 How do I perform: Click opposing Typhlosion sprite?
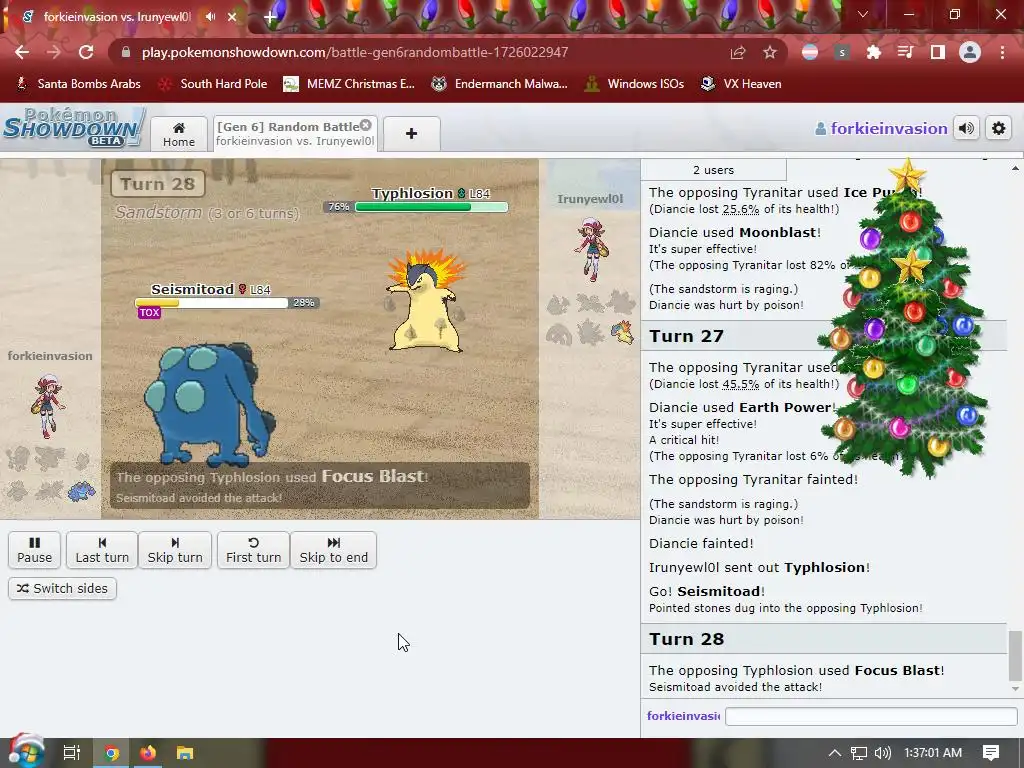(x=426, y=302)
